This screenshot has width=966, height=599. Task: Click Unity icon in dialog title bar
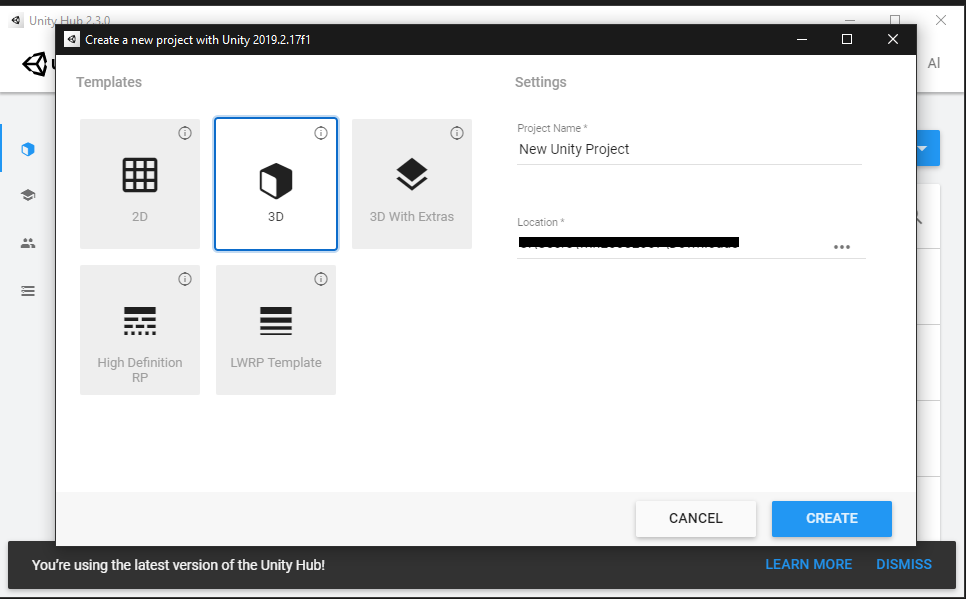pyautogui.click(x=72, y=39)
